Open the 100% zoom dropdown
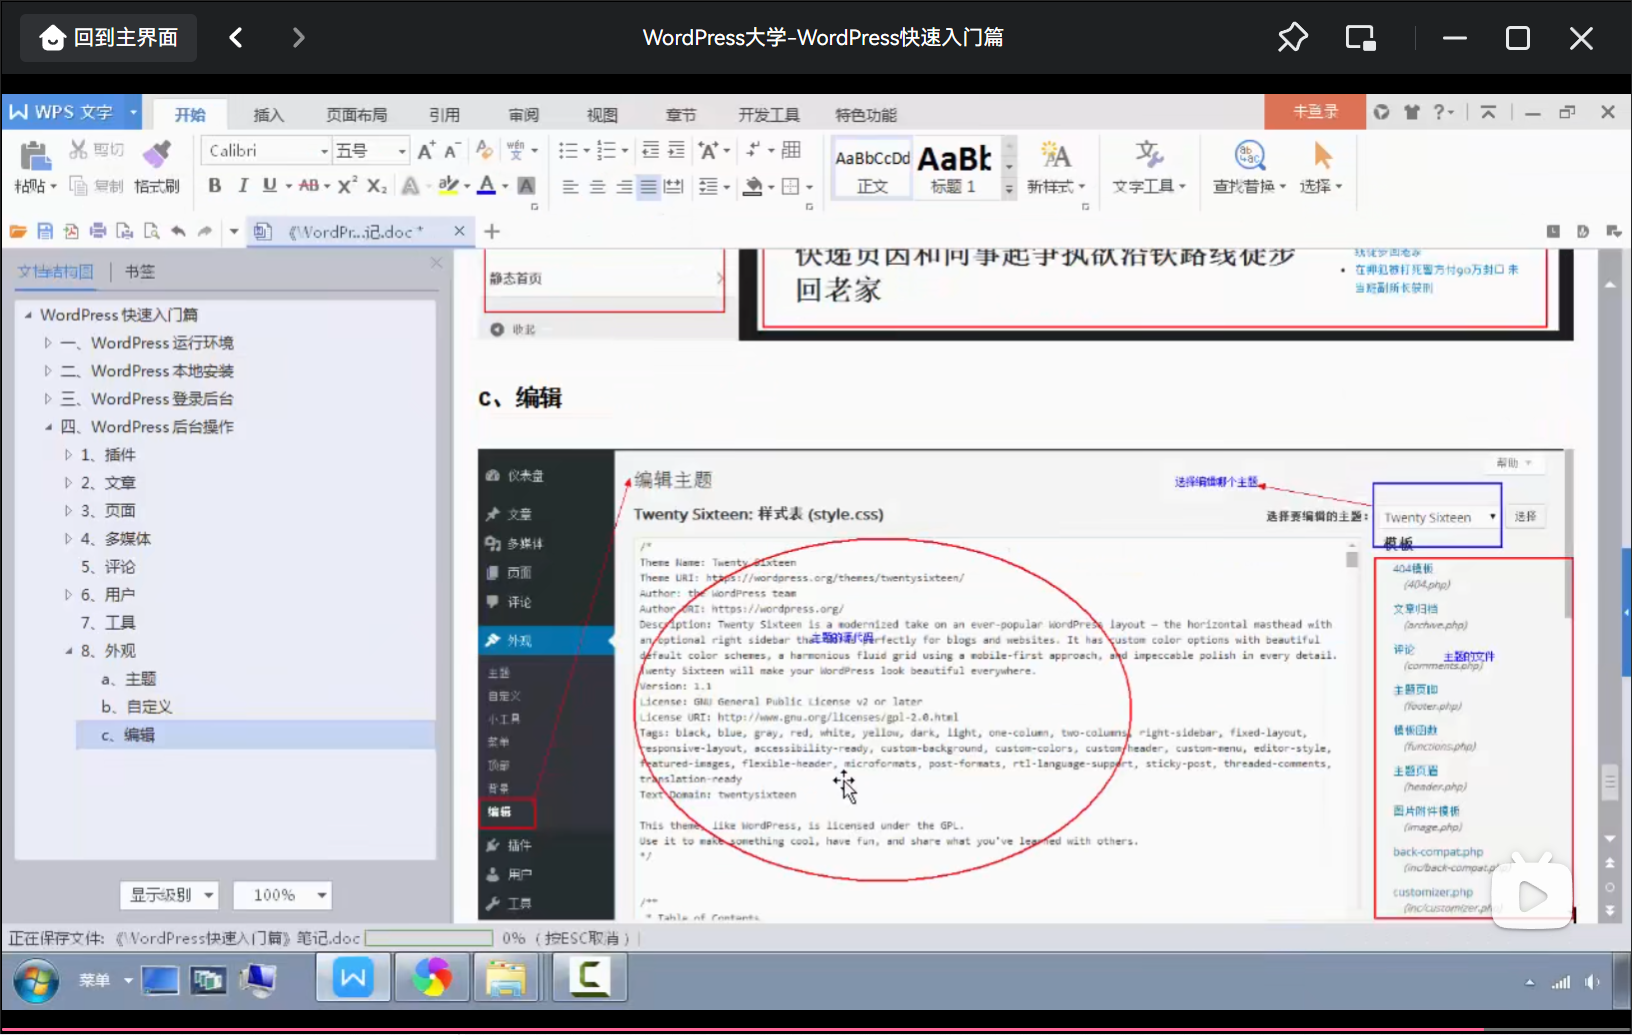 coord(282,895)
